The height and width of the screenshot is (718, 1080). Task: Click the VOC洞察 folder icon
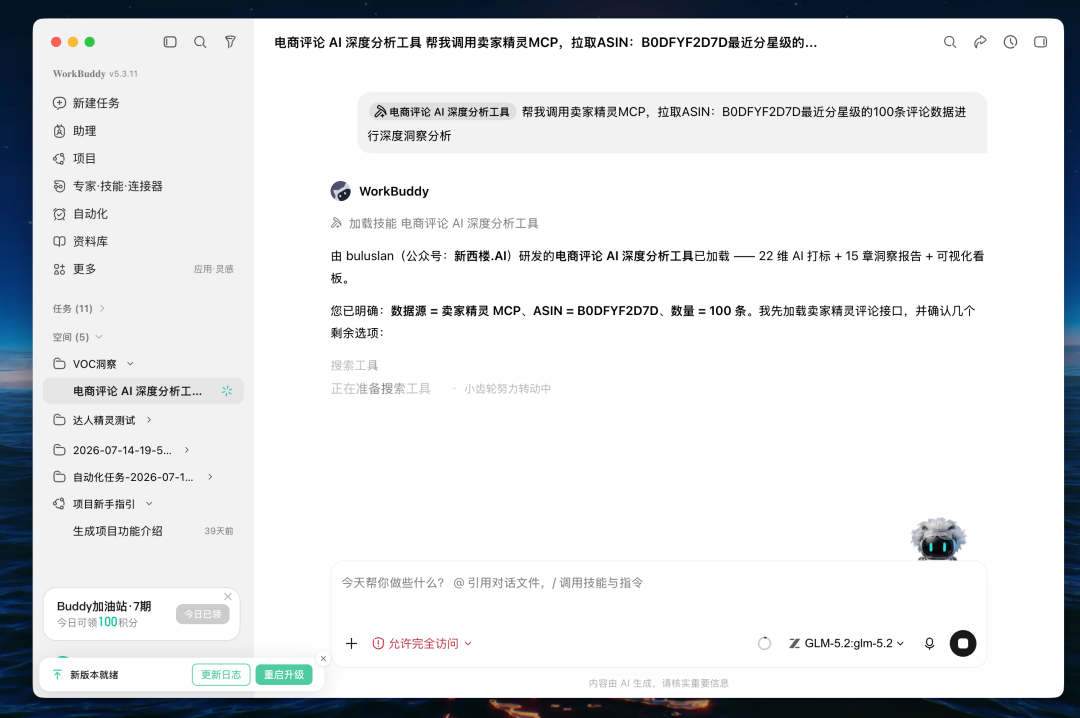point(59,363)
